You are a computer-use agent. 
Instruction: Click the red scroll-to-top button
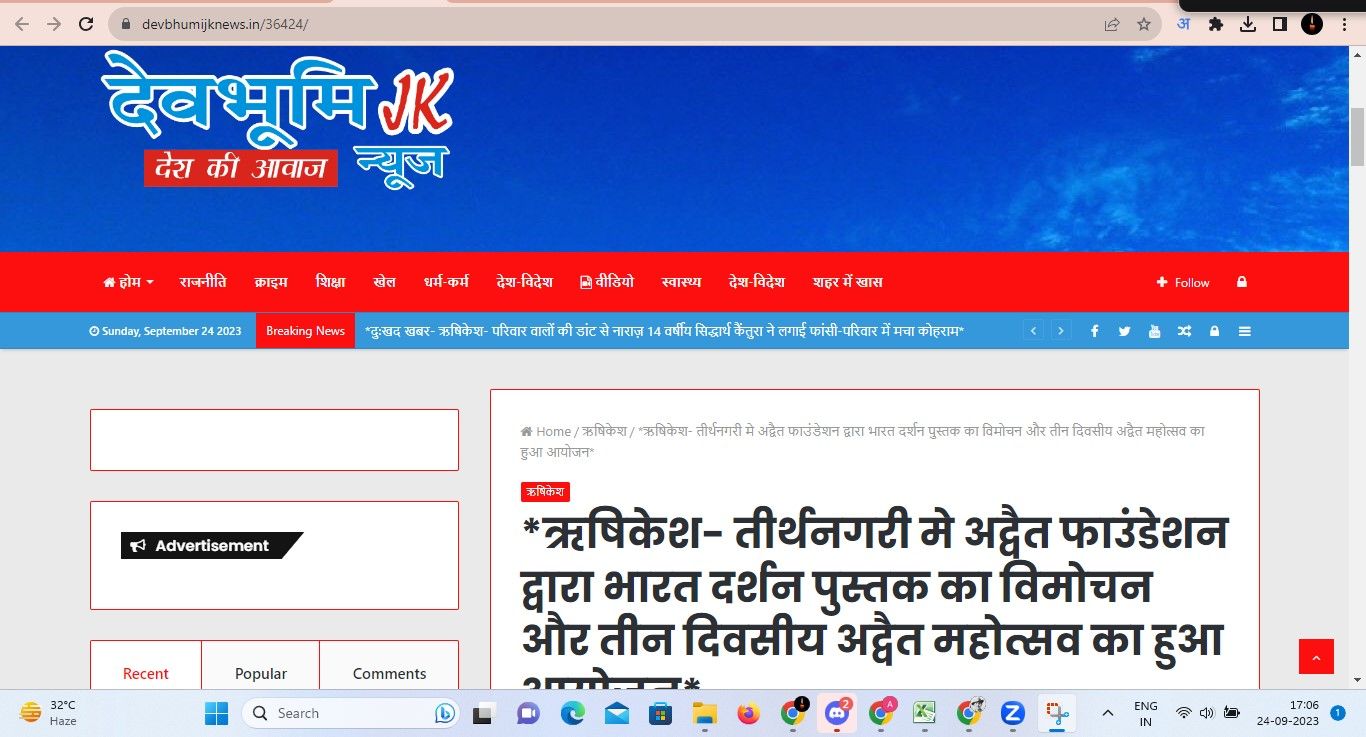coord(1315,657)
